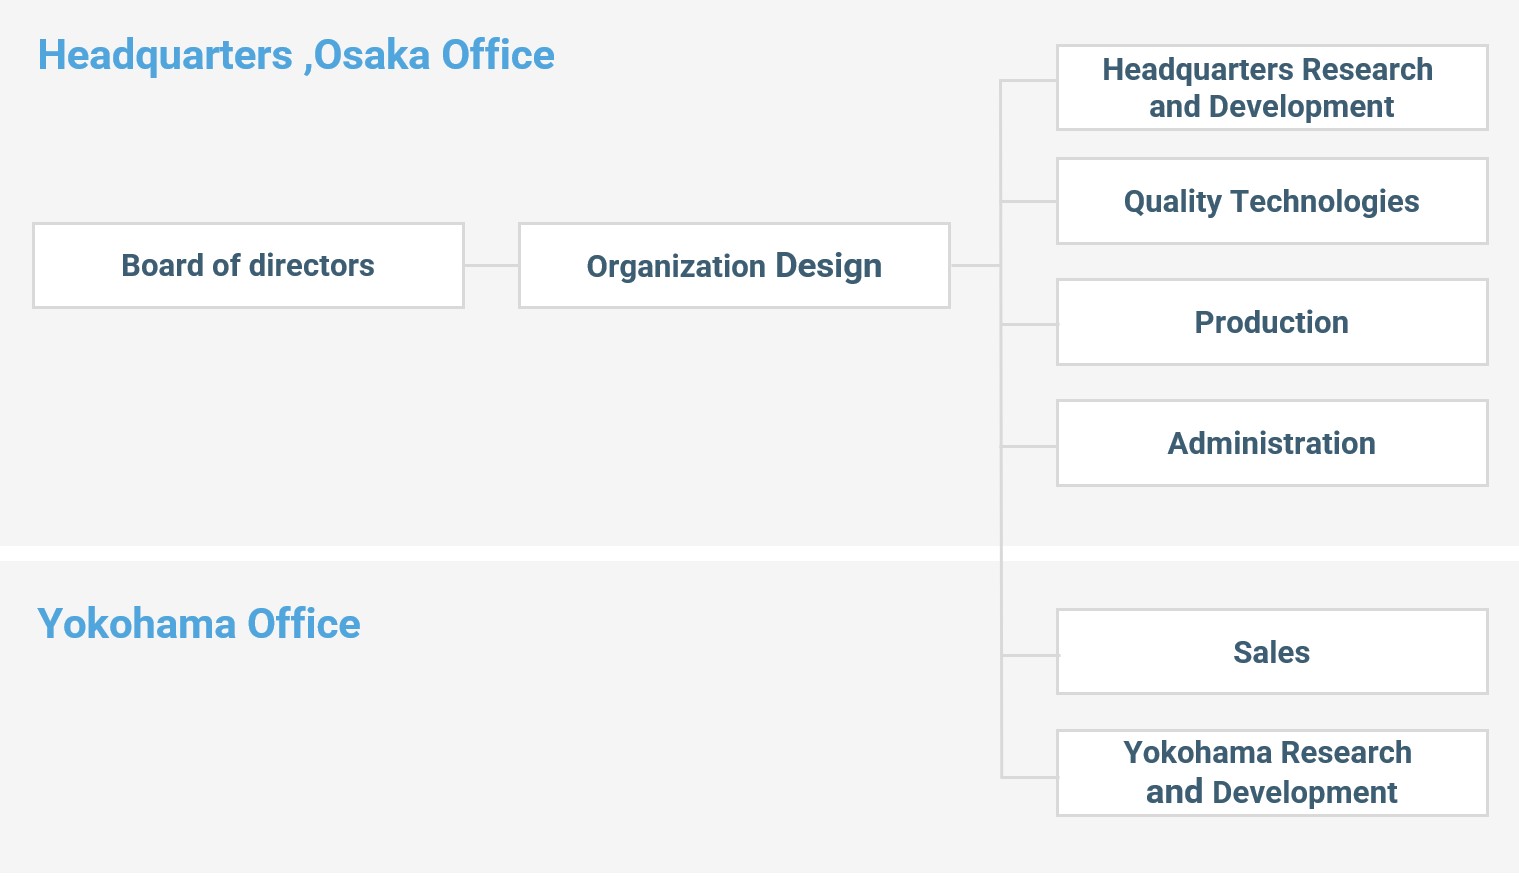The height and width of the screenshot is (877, 1519).
Task: Select the Organization Design box
Action: click(x=734, y=265)
